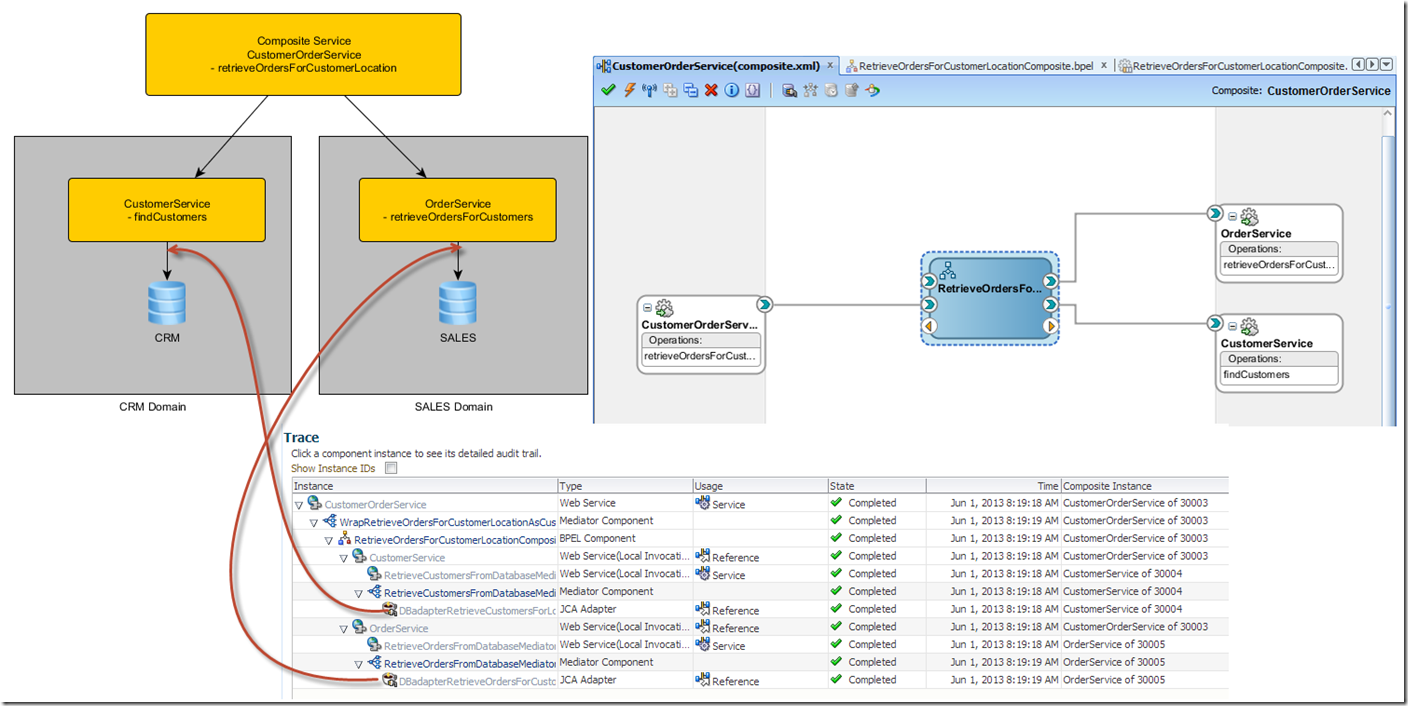Collapse the OrderService row in Trace tree
Screen dimensions: 1408x706
pyautogui.click(x=343, y=629)
